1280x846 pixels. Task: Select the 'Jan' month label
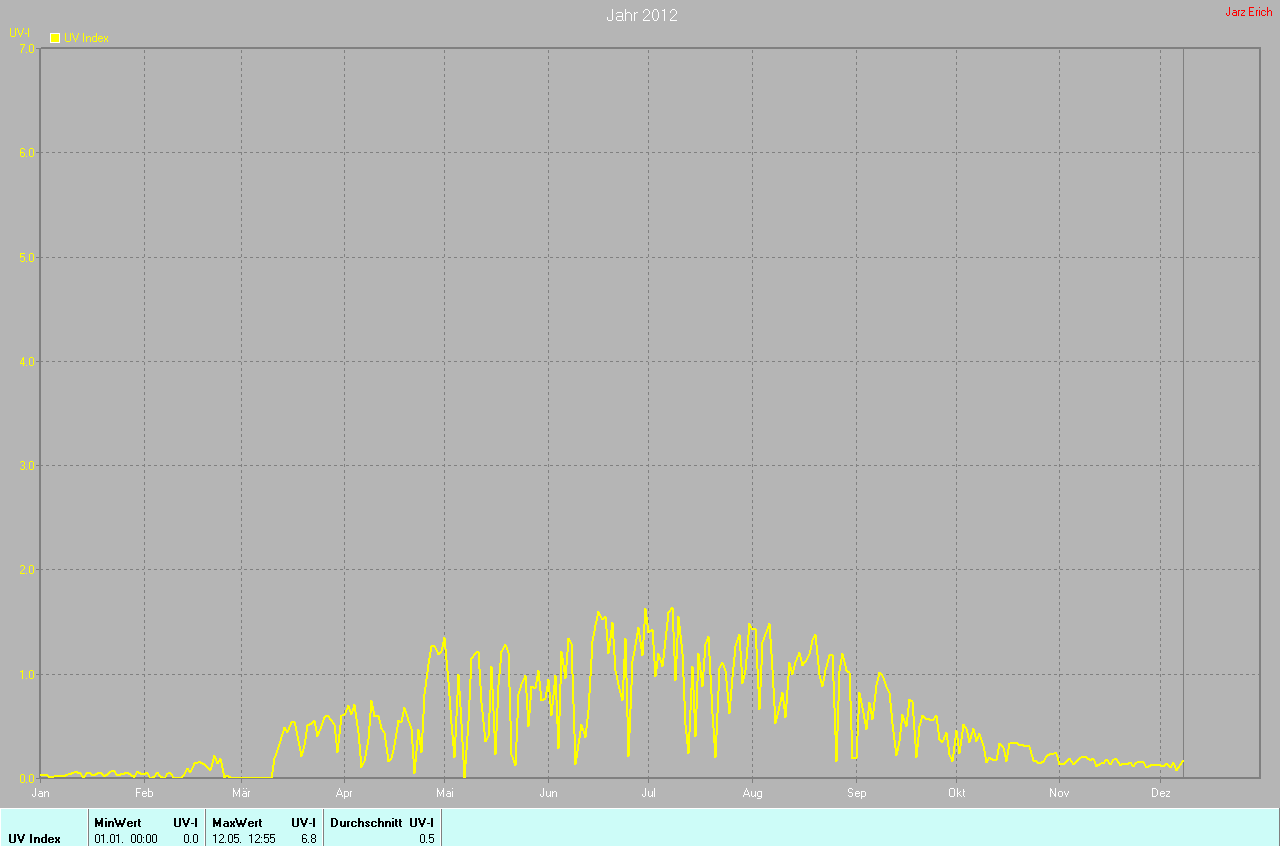[x=41, y=793]
